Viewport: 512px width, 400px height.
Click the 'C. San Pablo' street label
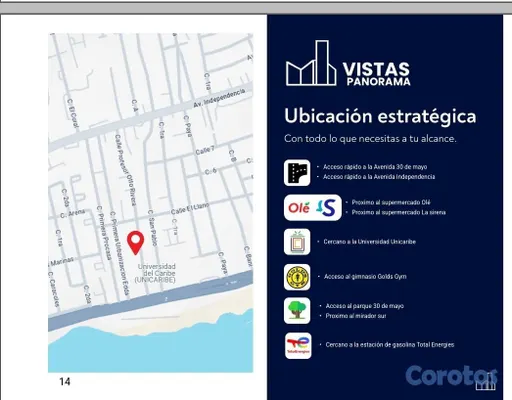pyautogui.click(x=152, y=228)
